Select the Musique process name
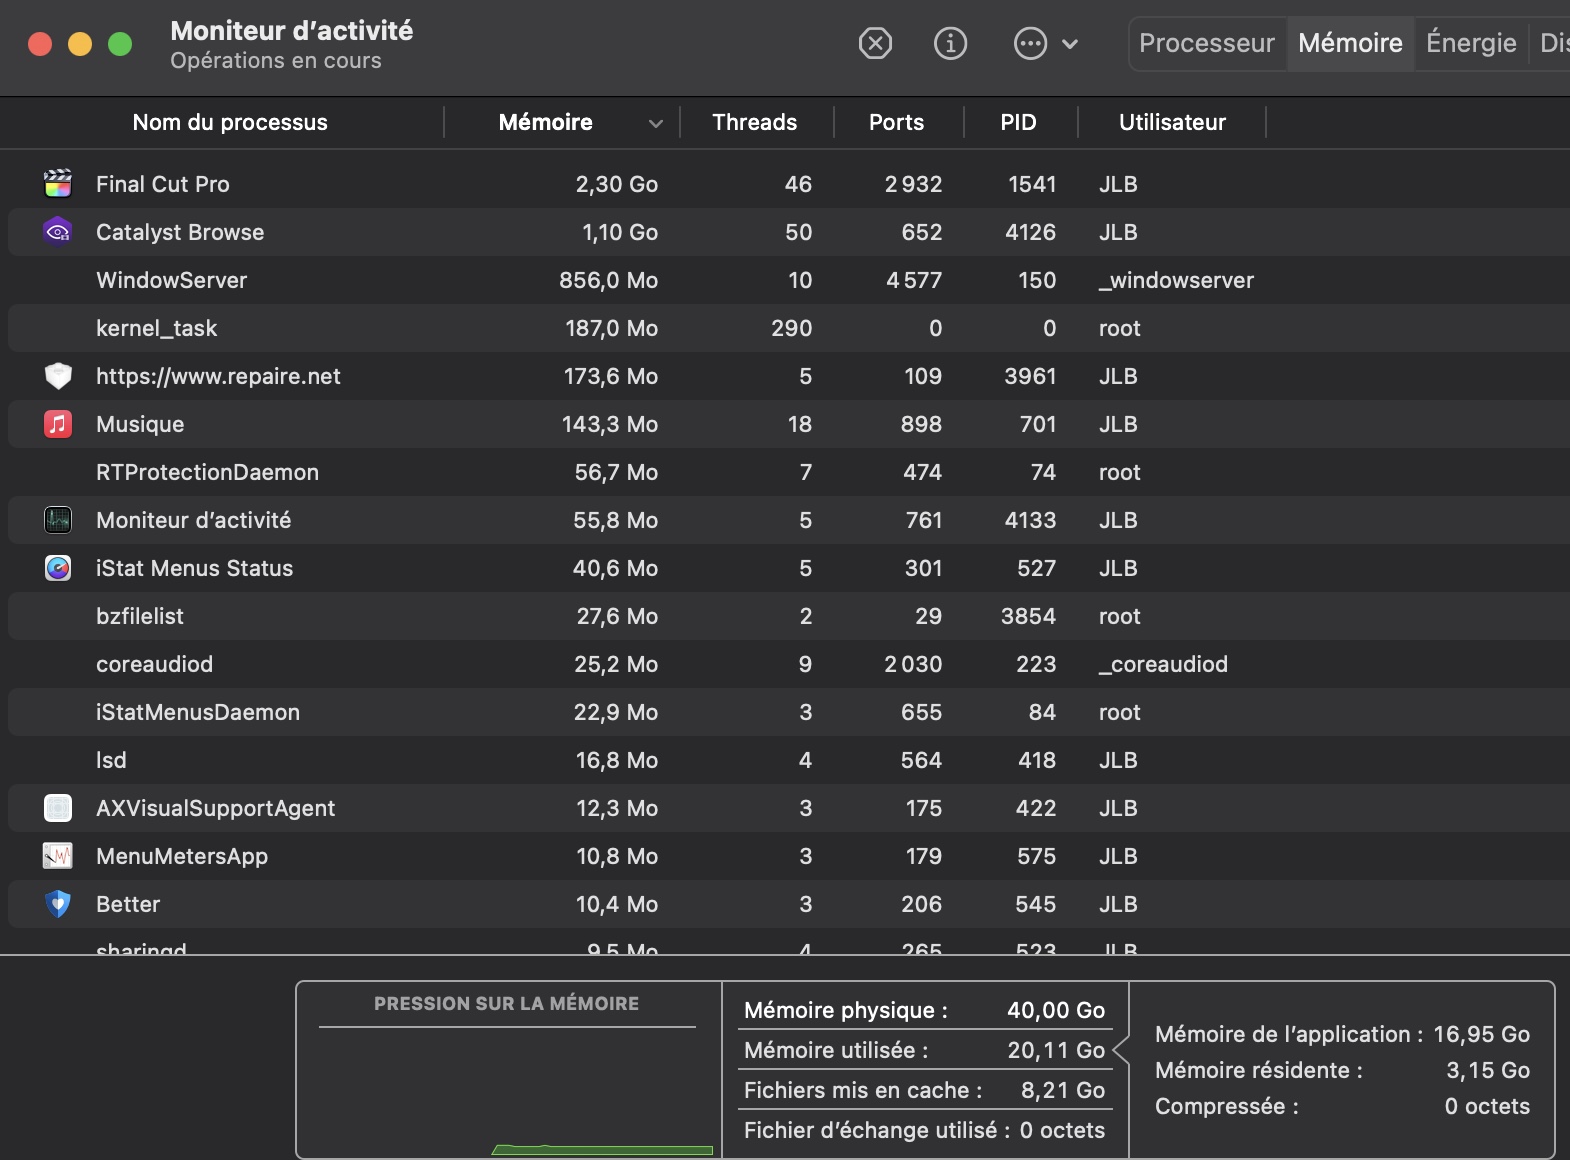 point(140,424)
